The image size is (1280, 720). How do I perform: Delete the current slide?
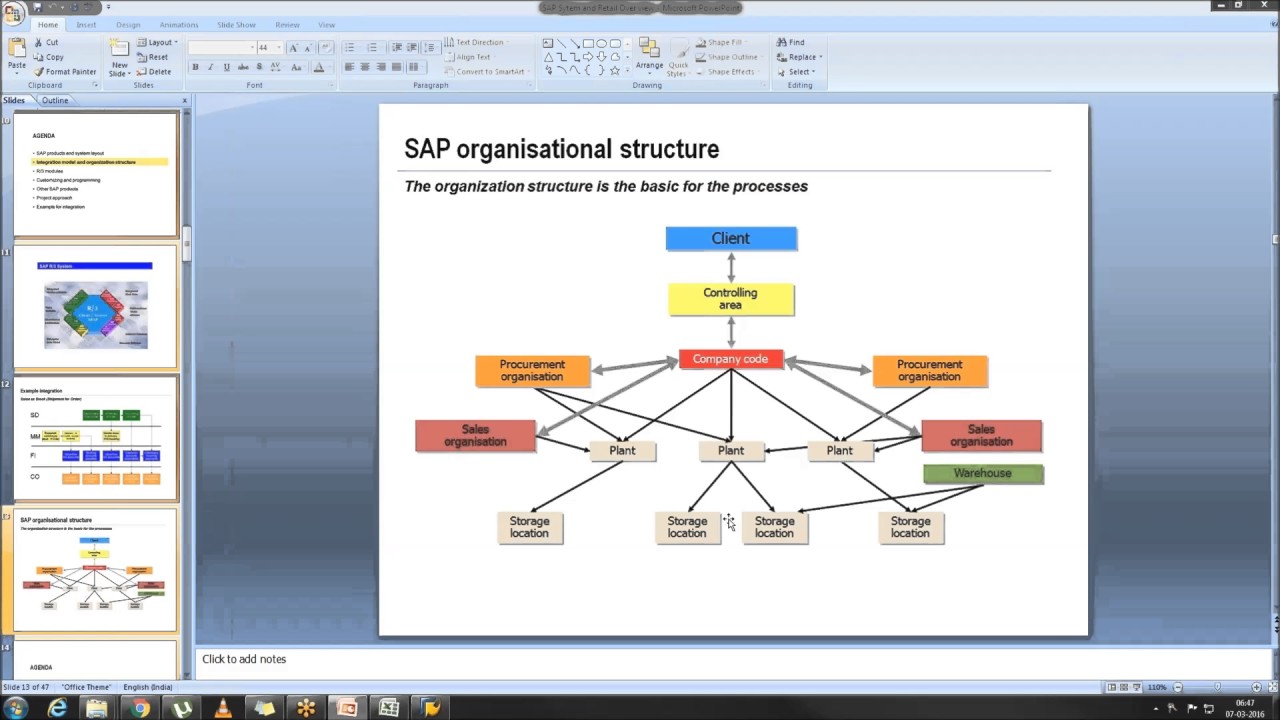(154, 72)
